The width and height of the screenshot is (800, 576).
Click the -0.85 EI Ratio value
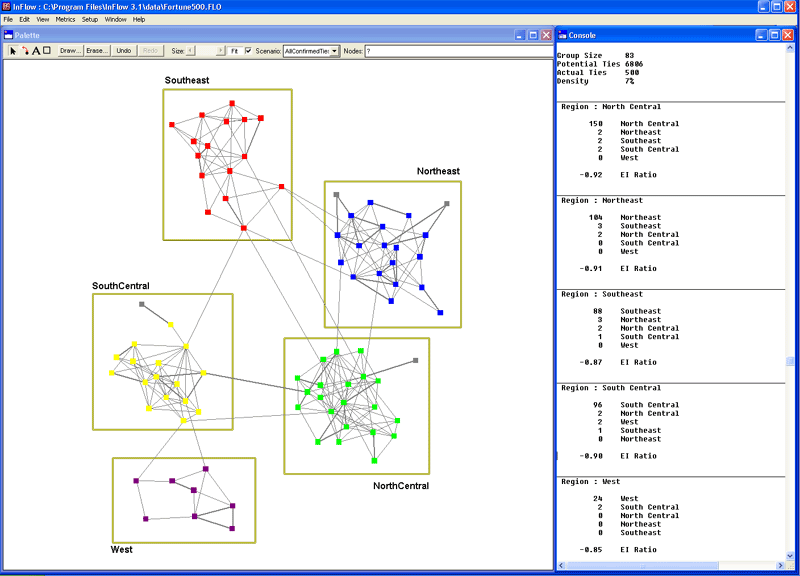[x=591, y=550]
